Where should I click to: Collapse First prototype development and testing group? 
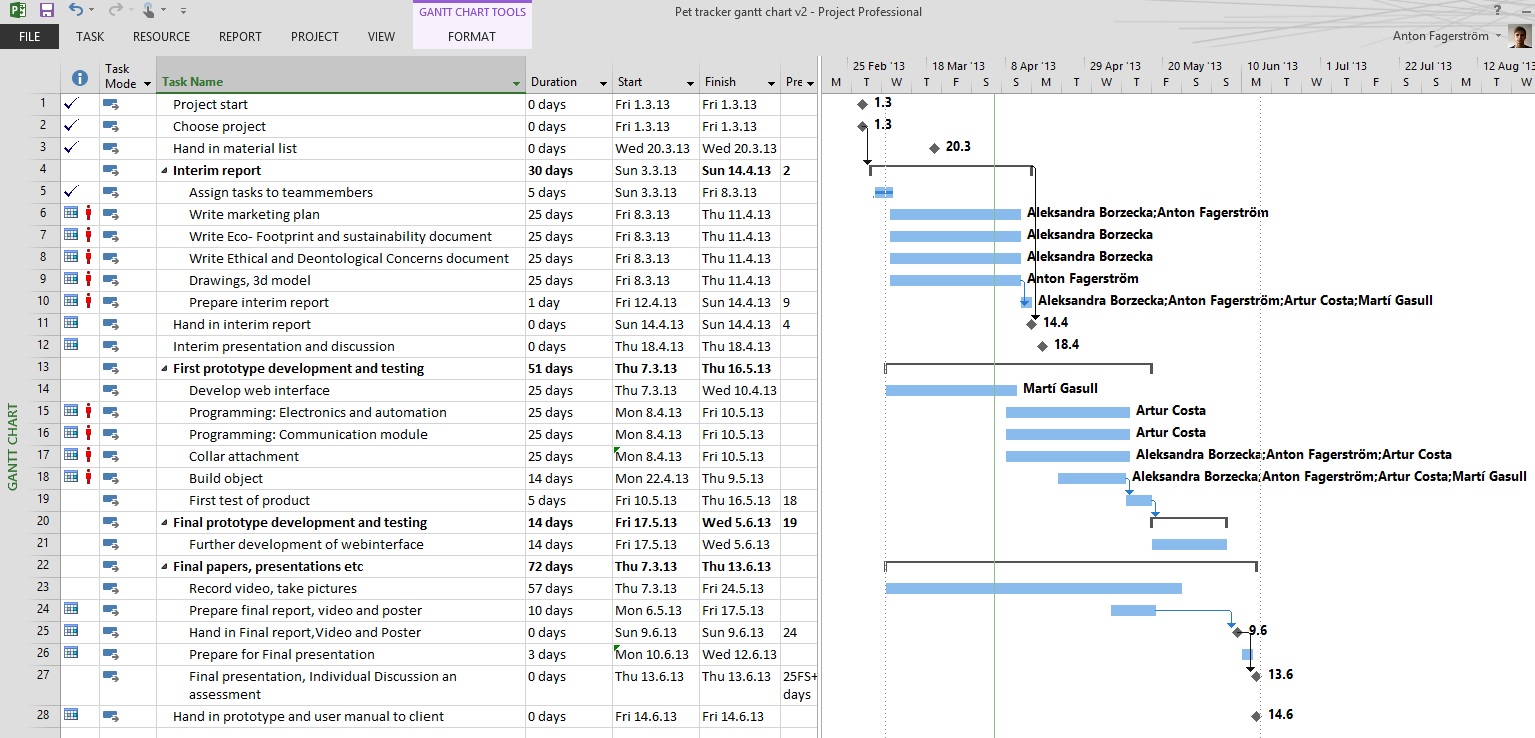(164, 369)
